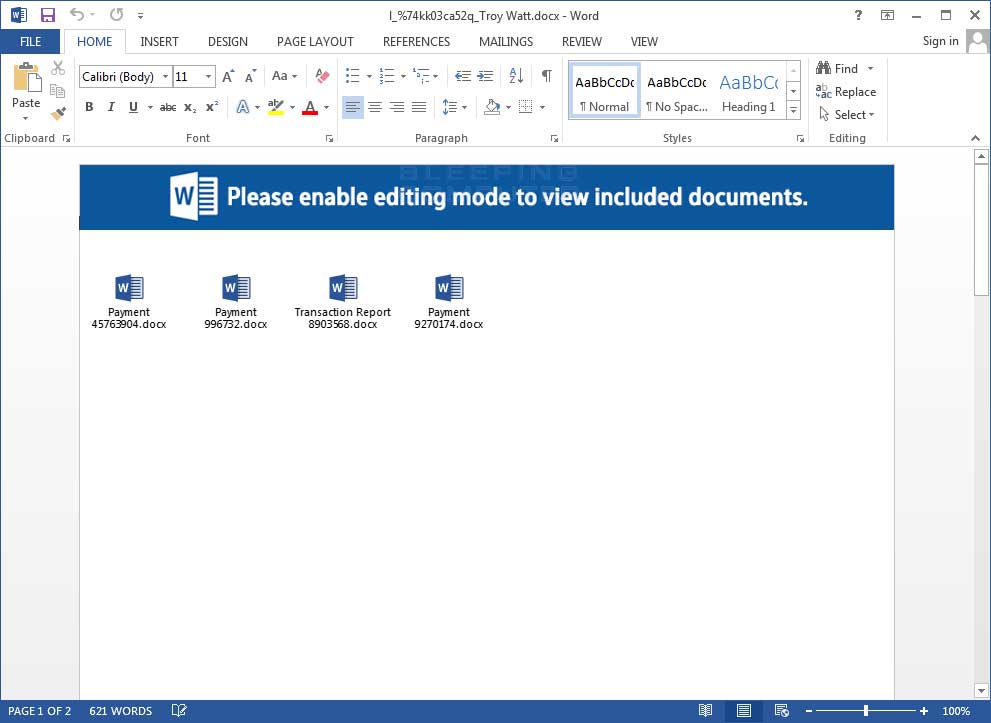Open Word Help question mark
This screenshot has width=991, height=723.
pos(858,15)
